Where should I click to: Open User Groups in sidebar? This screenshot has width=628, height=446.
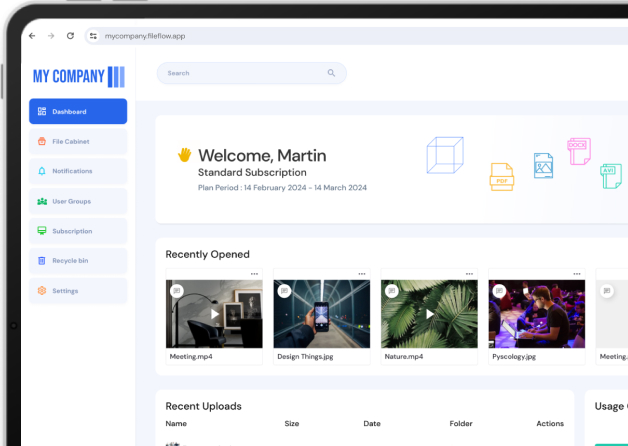click(78, 201)
